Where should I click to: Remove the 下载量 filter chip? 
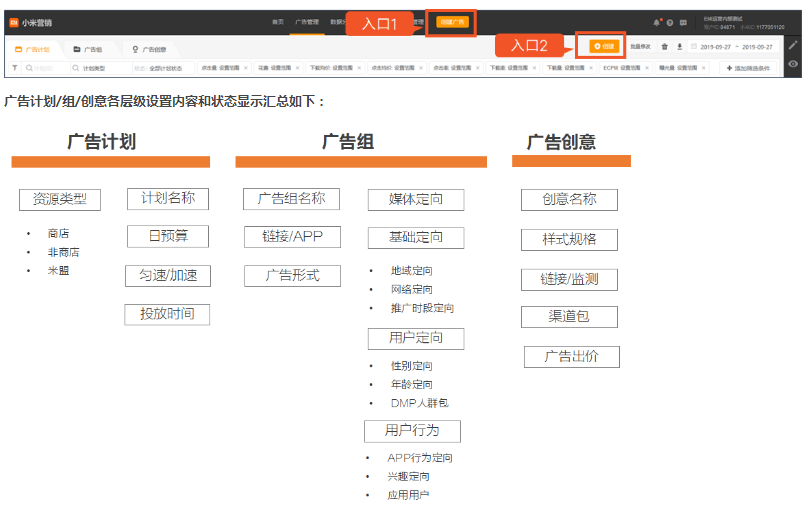point(591,68)
